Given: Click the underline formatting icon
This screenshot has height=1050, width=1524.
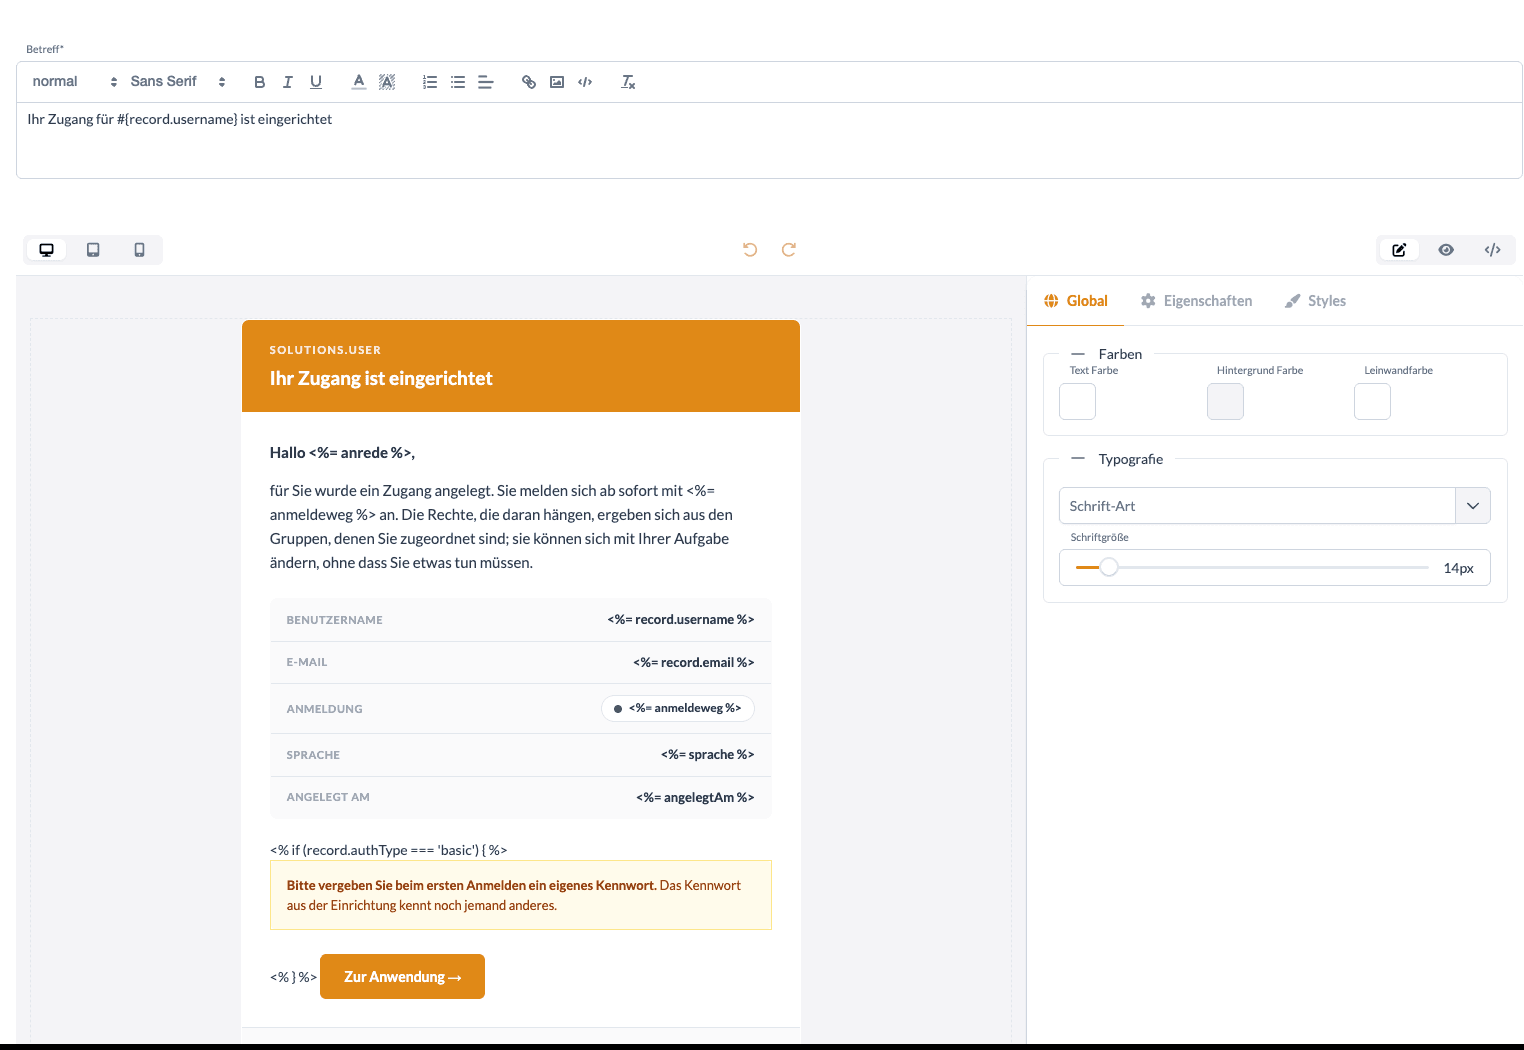Looking at the screenshot, I should [x=316, y=82].
